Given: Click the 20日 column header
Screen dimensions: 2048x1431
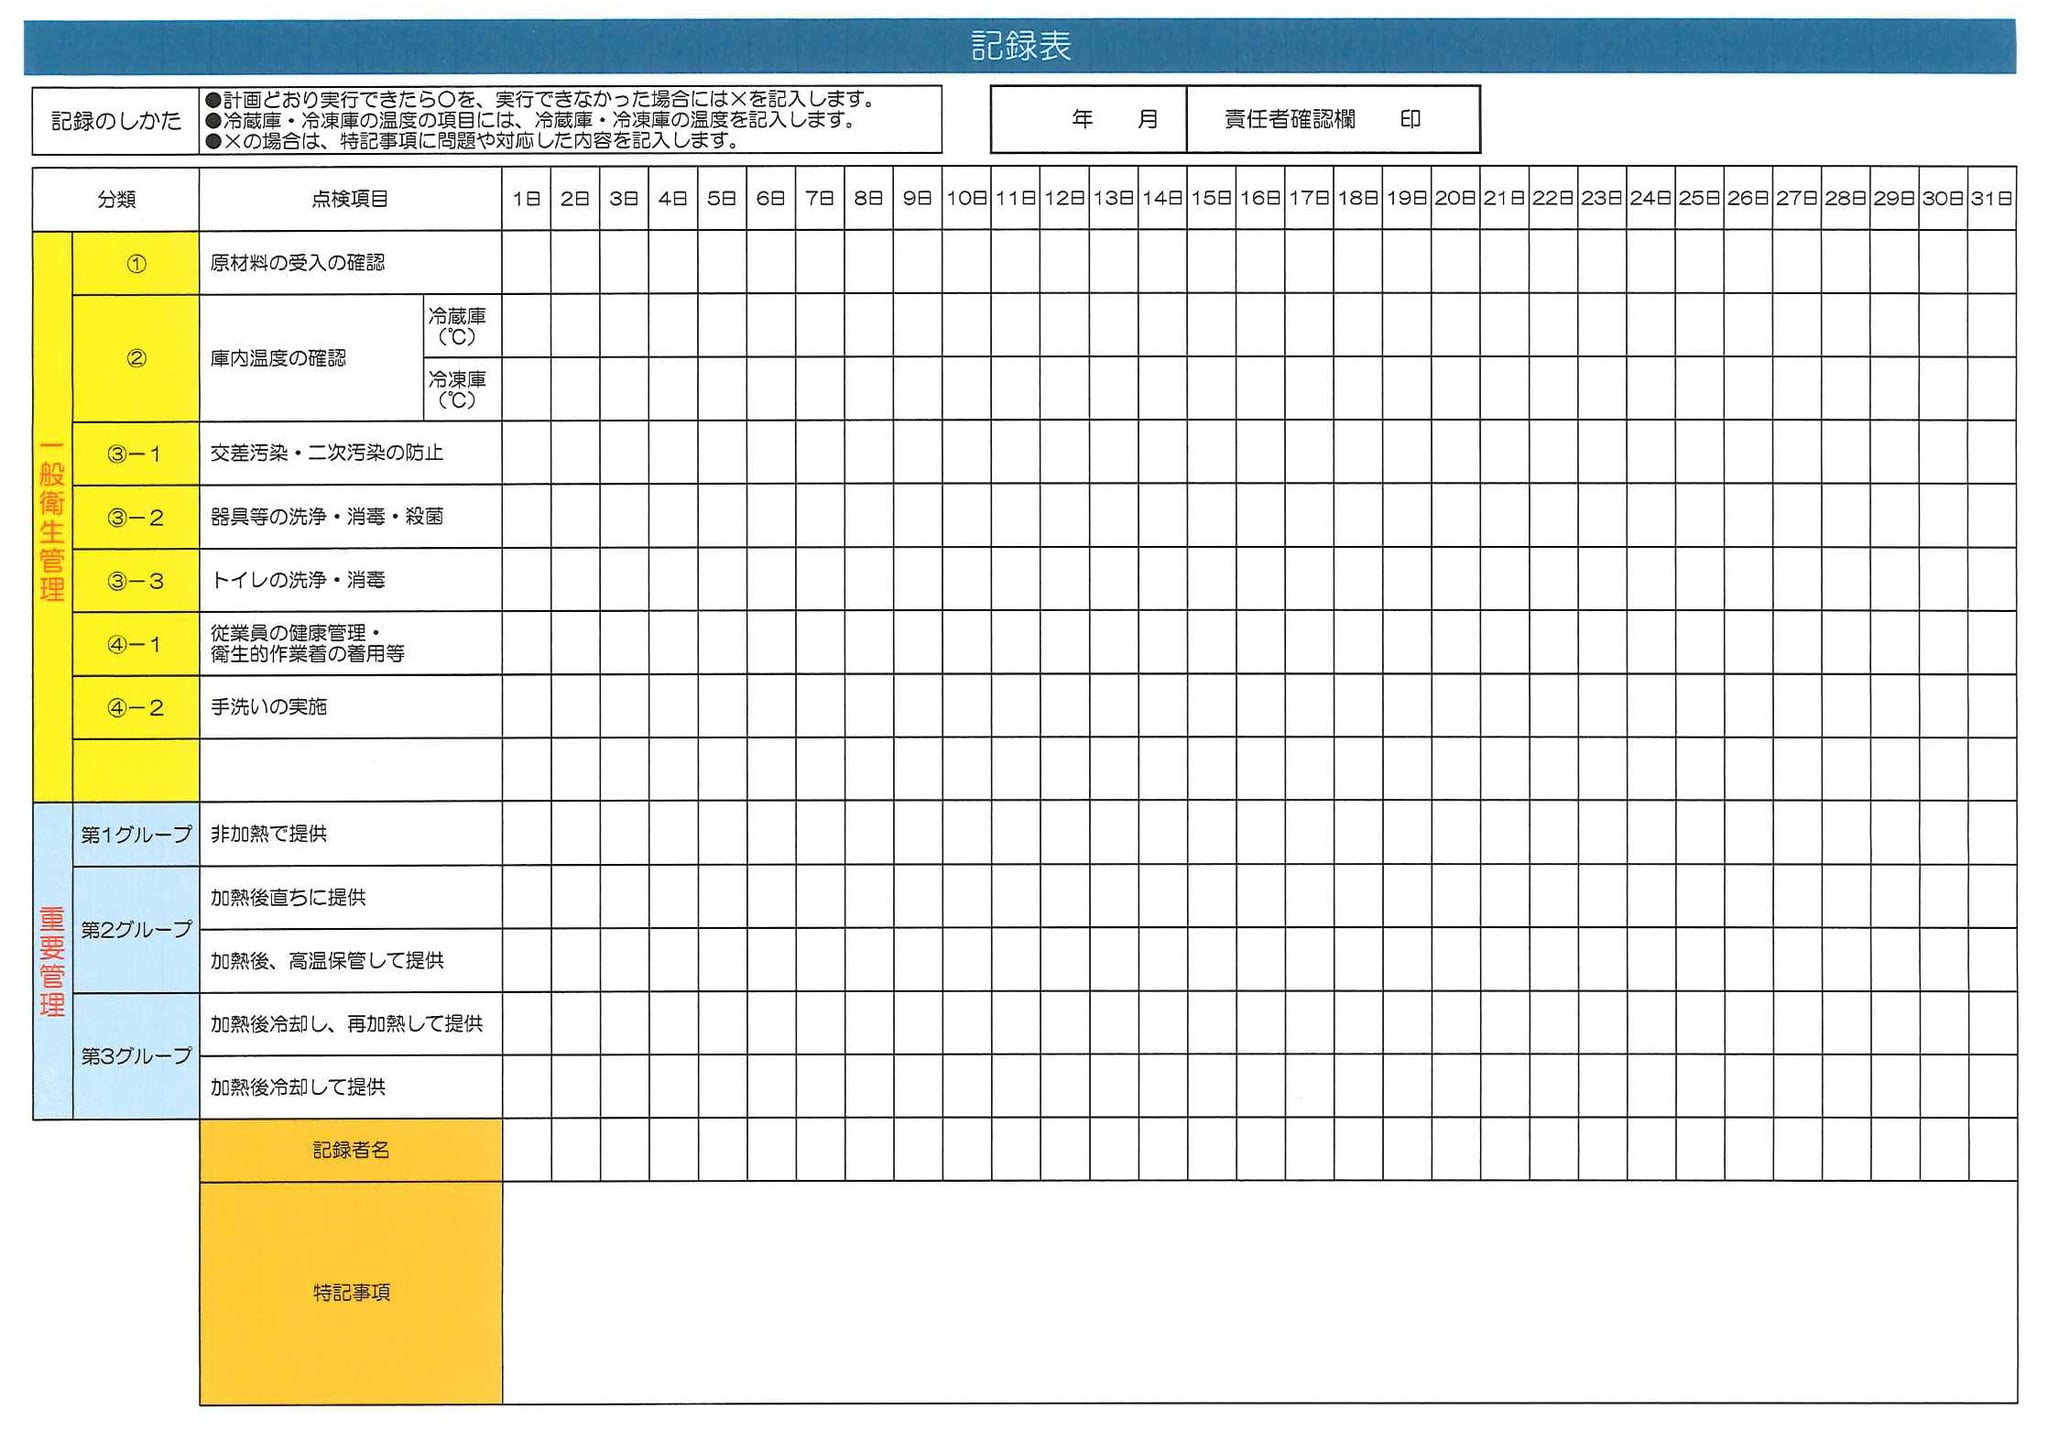Looking at the screenshot, I should tap(1455, 199).
